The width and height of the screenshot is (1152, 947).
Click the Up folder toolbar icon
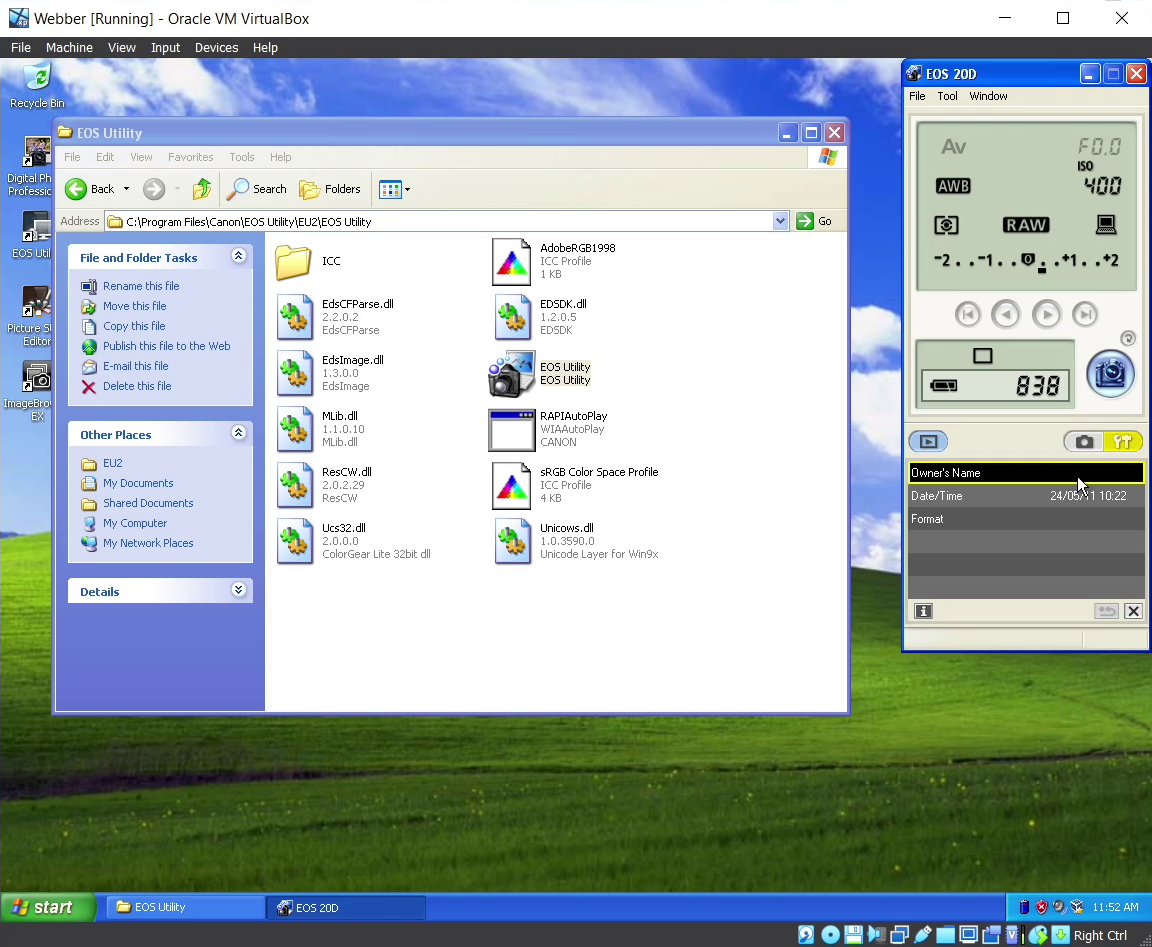point(202,189)
